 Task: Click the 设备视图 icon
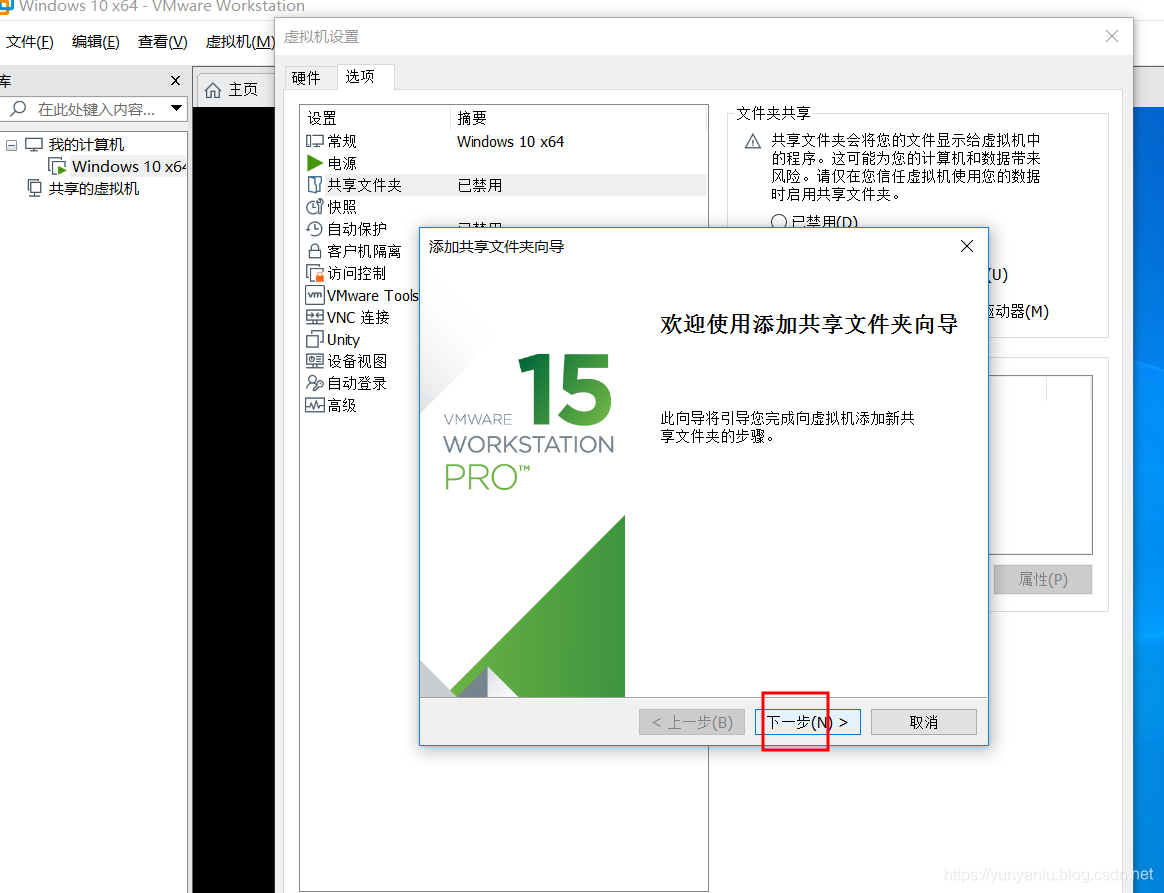click(315, 362)
